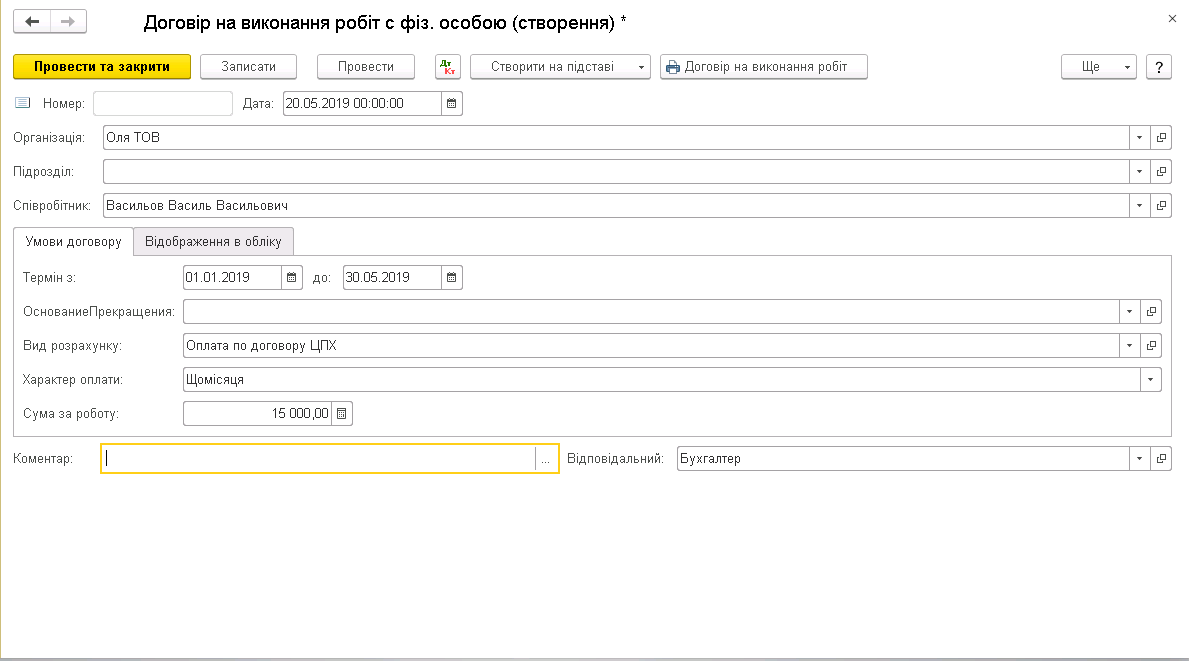
Task: Print Договір на виконання робіт
Action: click(x=763, y=67)
